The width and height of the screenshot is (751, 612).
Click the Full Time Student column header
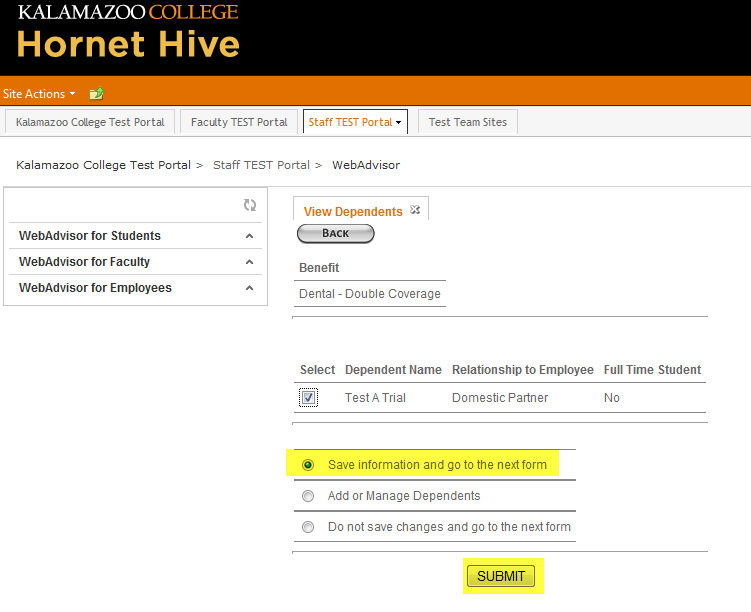point(652,370)
